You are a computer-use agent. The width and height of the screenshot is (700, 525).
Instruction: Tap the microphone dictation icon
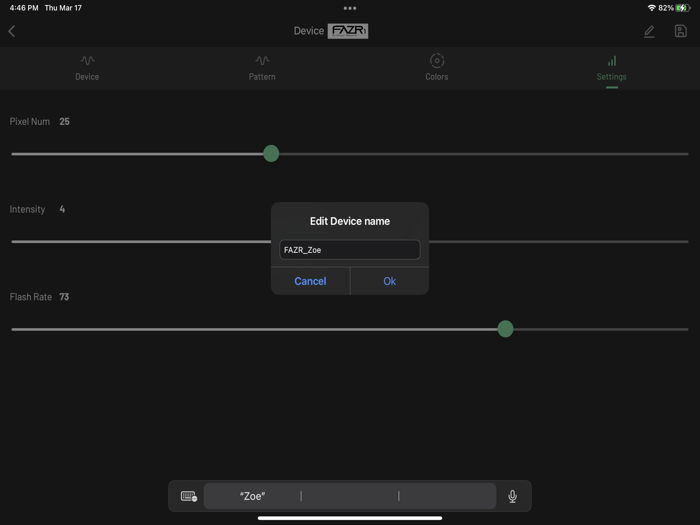[512, 496]
